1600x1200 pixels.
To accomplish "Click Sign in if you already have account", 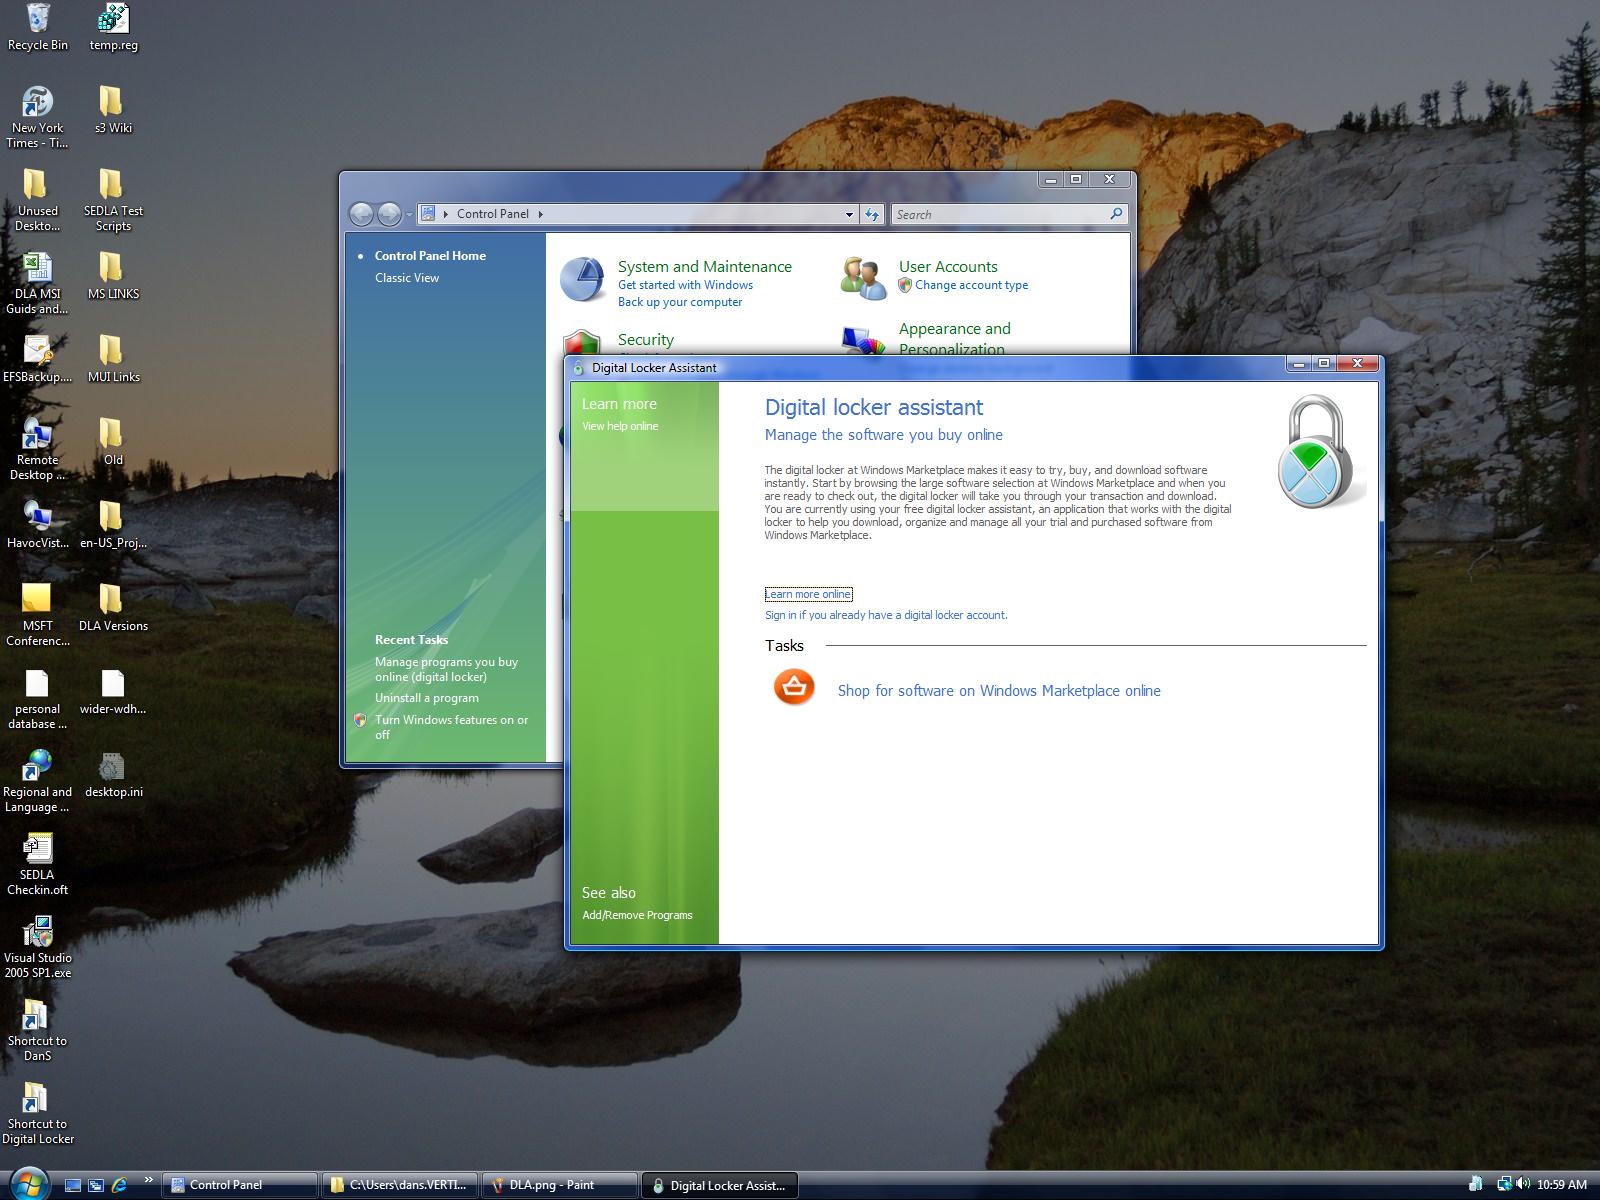I will pos(886,615).
